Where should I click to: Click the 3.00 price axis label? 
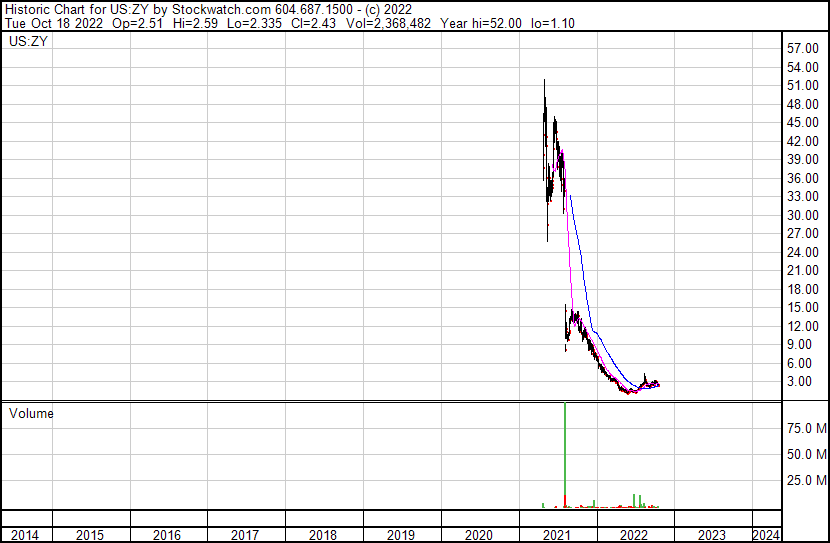tap(799, 381)
